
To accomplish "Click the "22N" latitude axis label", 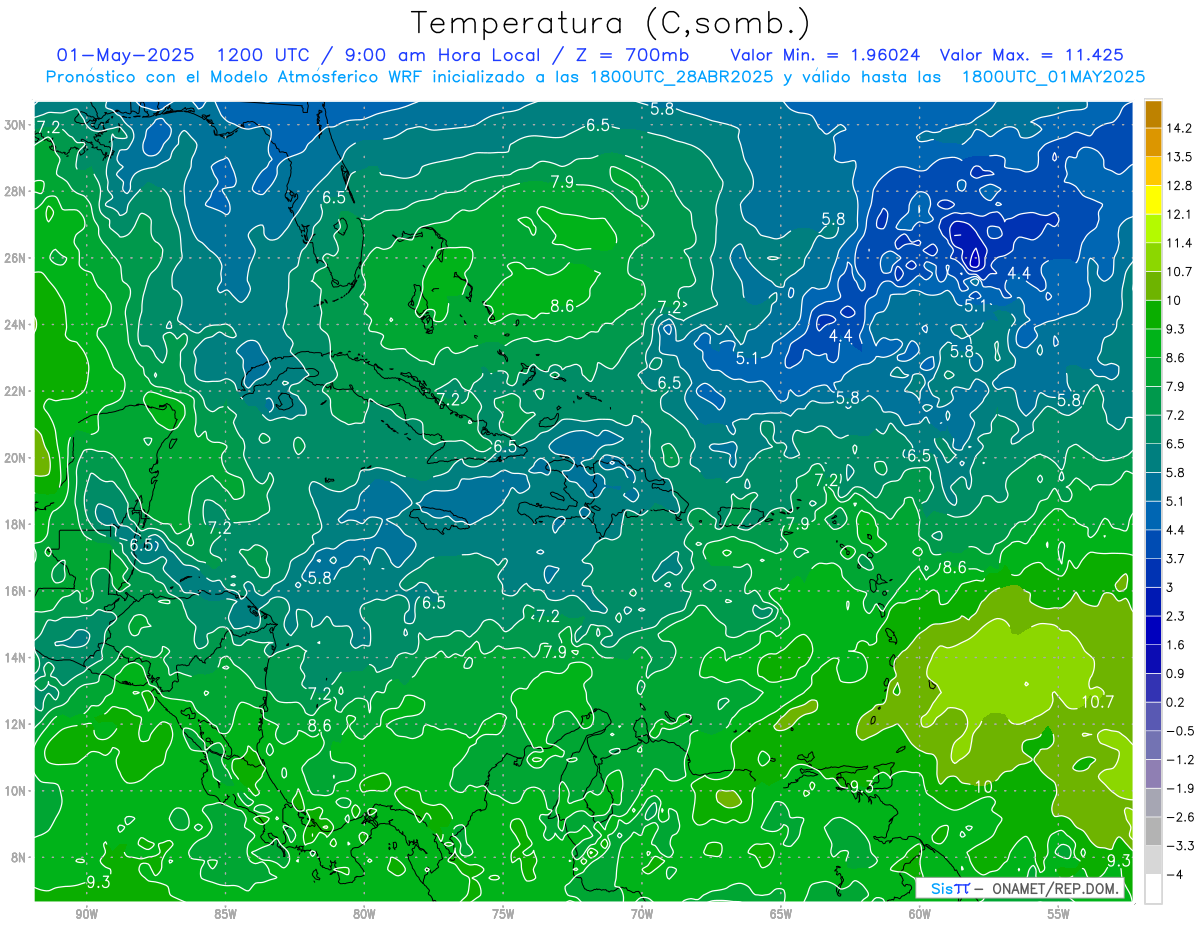I will coord(13,391).
